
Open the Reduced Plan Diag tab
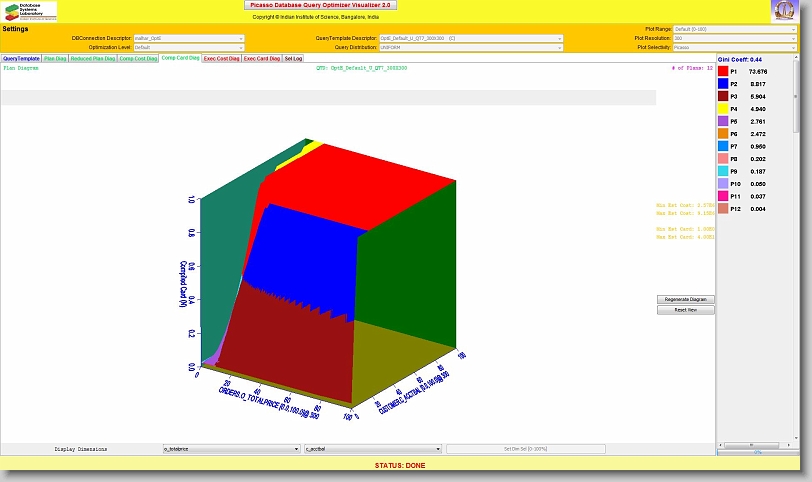[x=93, y=59]
